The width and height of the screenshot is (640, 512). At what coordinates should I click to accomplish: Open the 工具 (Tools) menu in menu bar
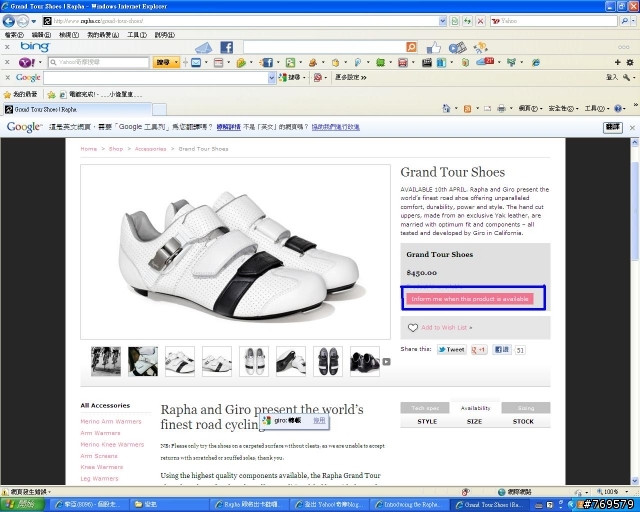tap(137, 35)
